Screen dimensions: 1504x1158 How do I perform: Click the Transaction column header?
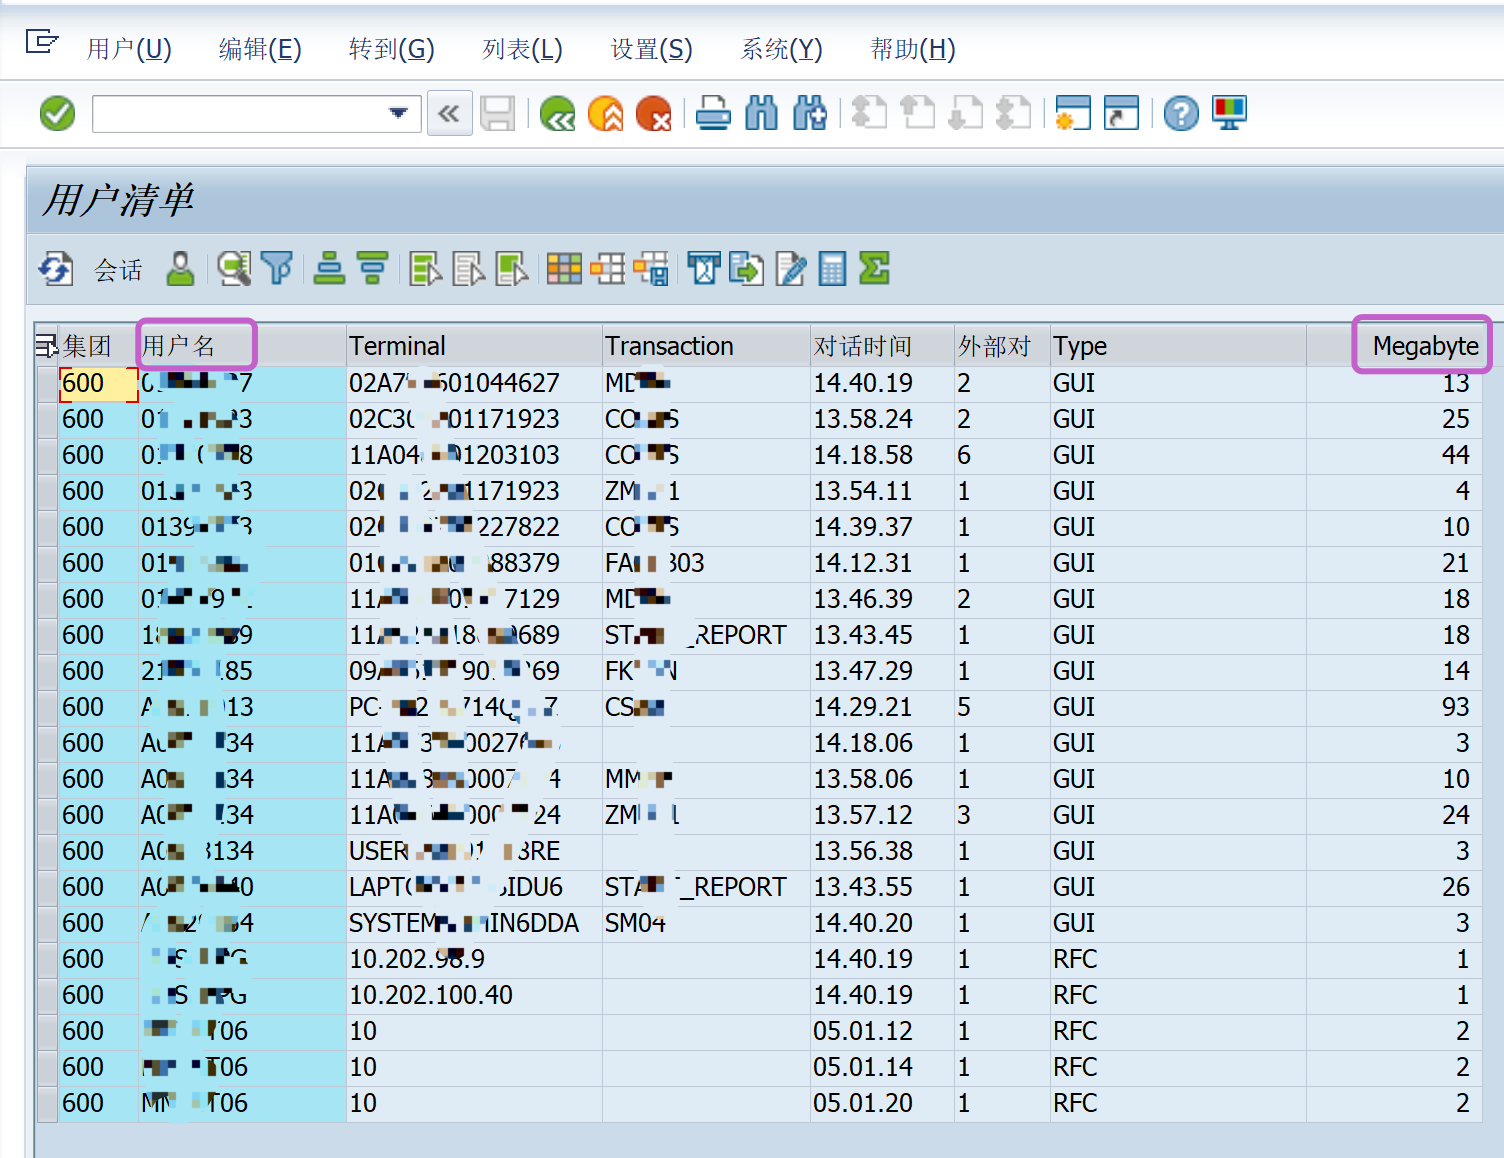(x=706, y=346)
